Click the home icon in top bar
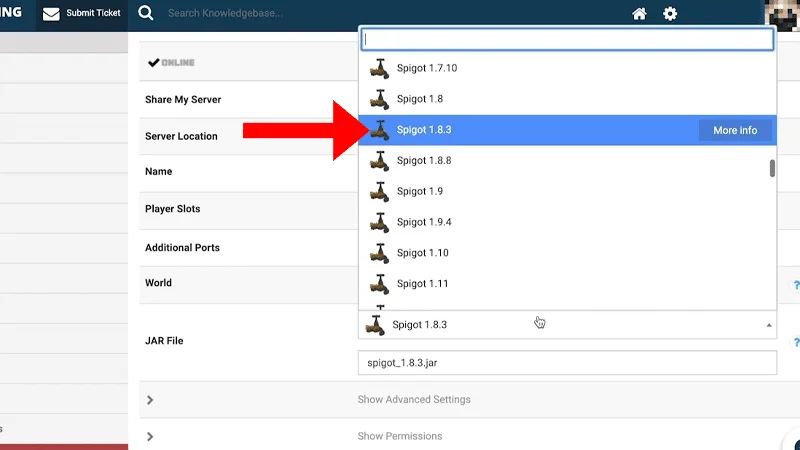 tap(640, 14)
